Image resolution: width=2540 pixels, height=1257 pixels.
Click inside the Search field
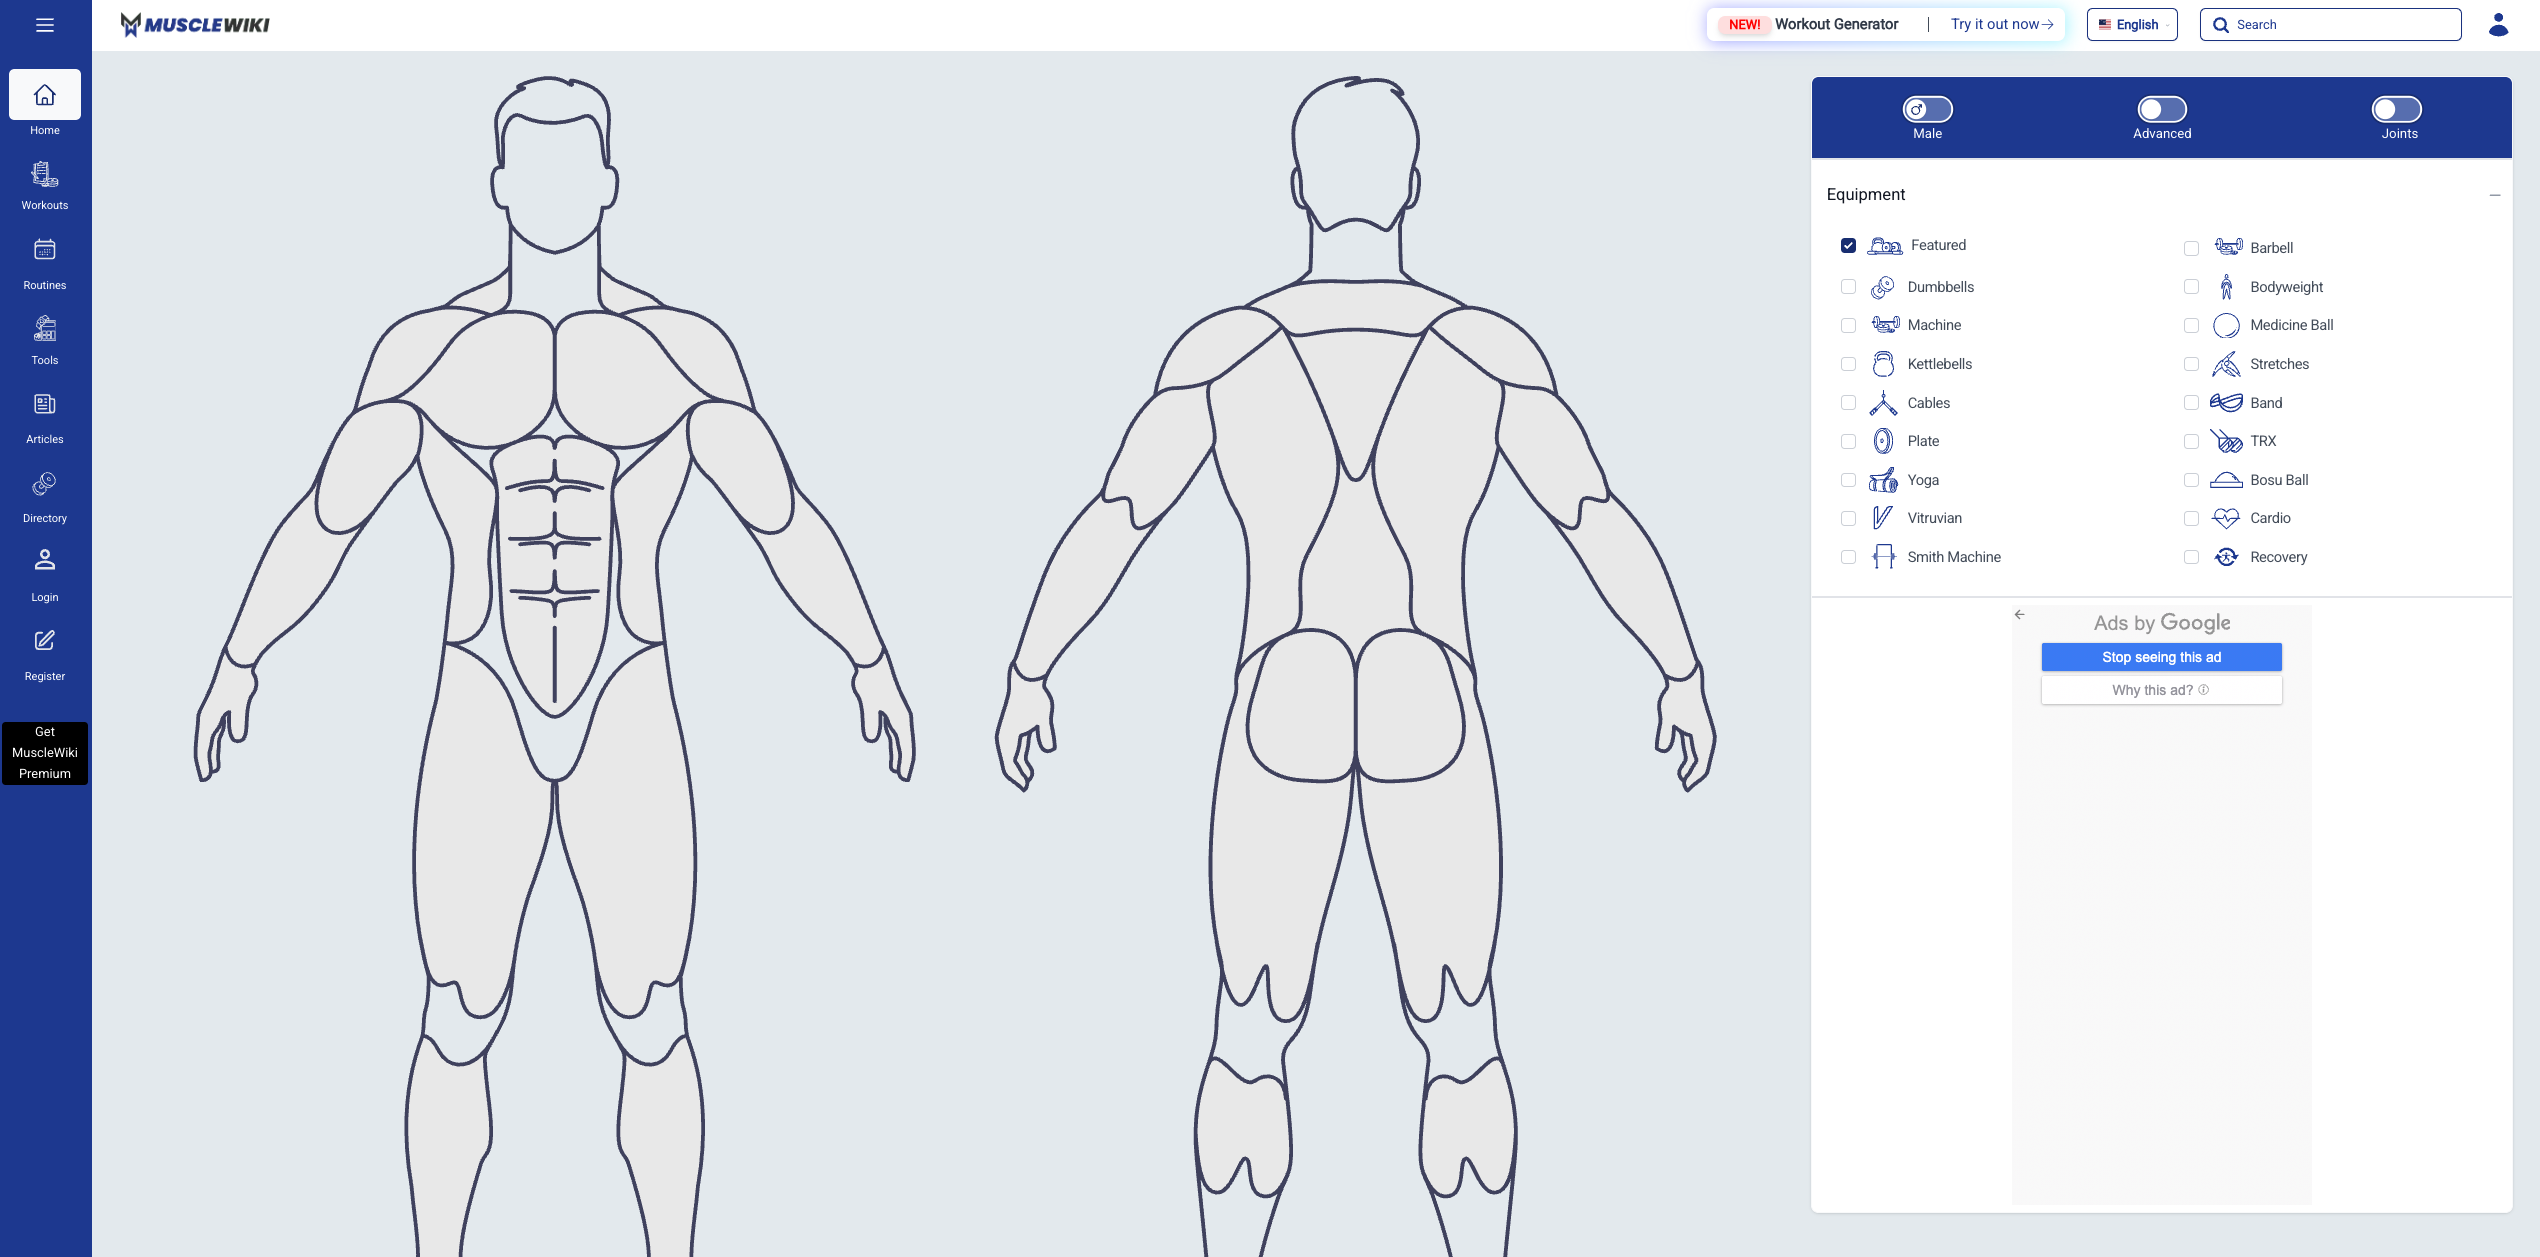pyautogui.click(x=2330, y=24)
